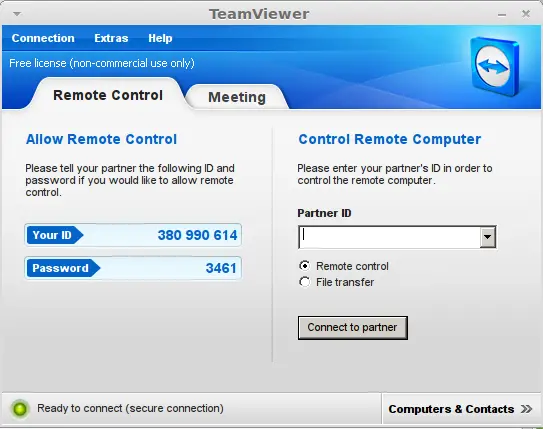543x429 pixels.
Task: Click into the Partner ID input field
Action: click(390, 237)
